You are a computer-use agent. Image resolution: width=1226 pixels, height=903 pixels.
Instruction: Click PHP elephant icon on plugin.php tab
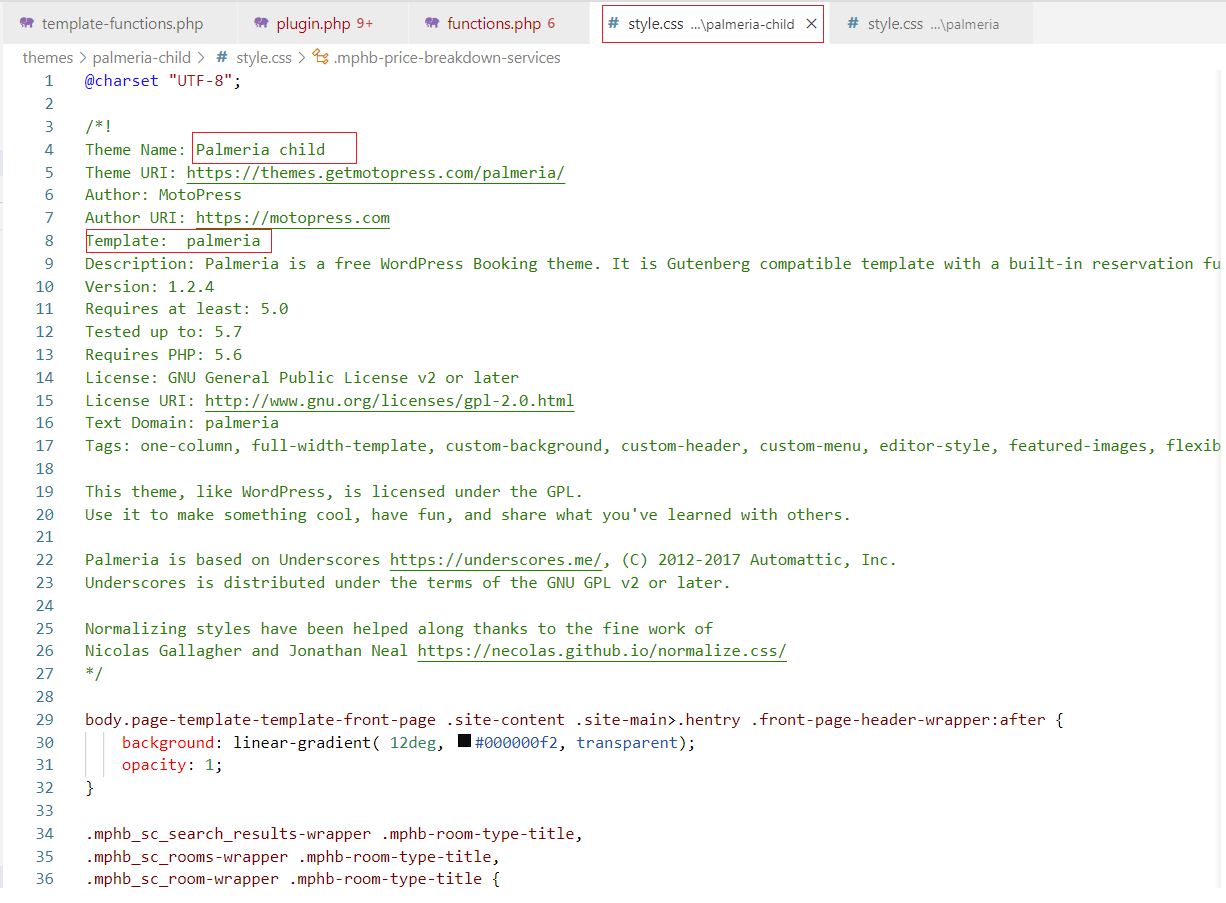click(261, 23)
